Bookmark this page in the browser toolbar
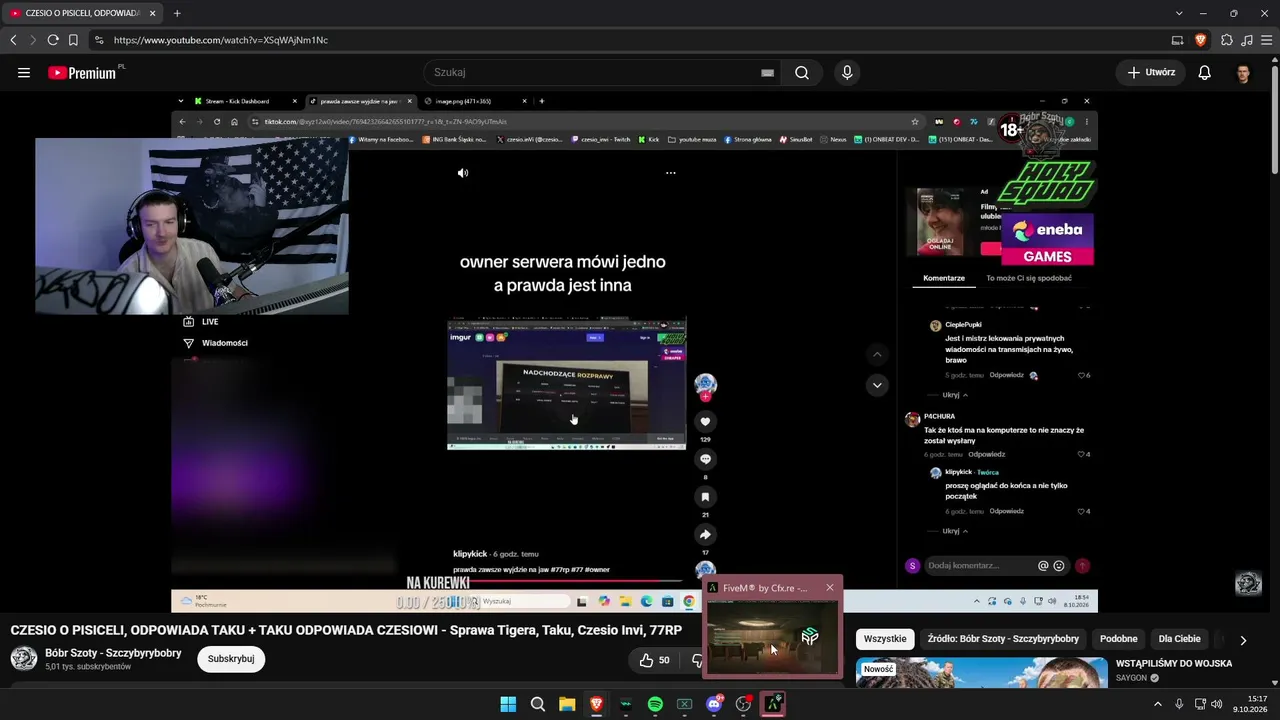Viewport: 1280px width, 720px height. 73,40
